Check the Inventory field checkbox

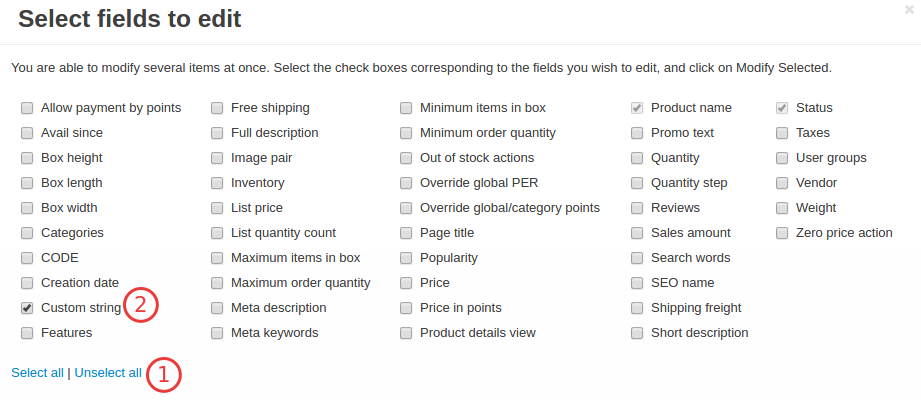coord(217,183)
